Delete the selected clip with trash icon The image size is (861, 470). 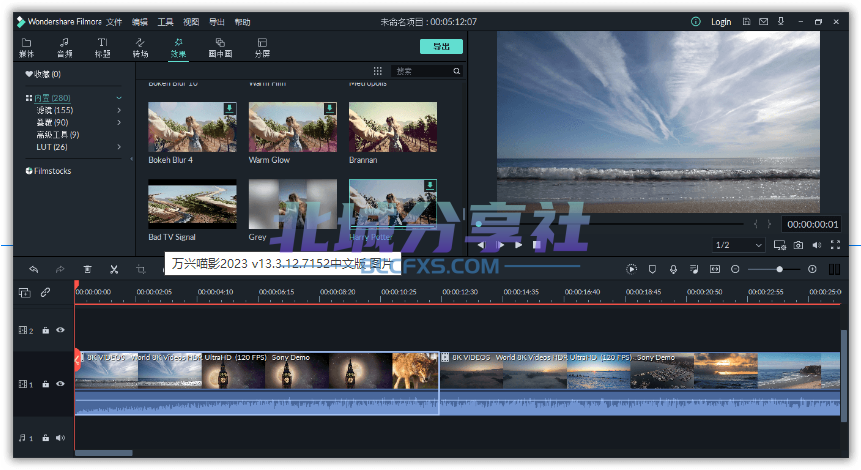(87, 269)
